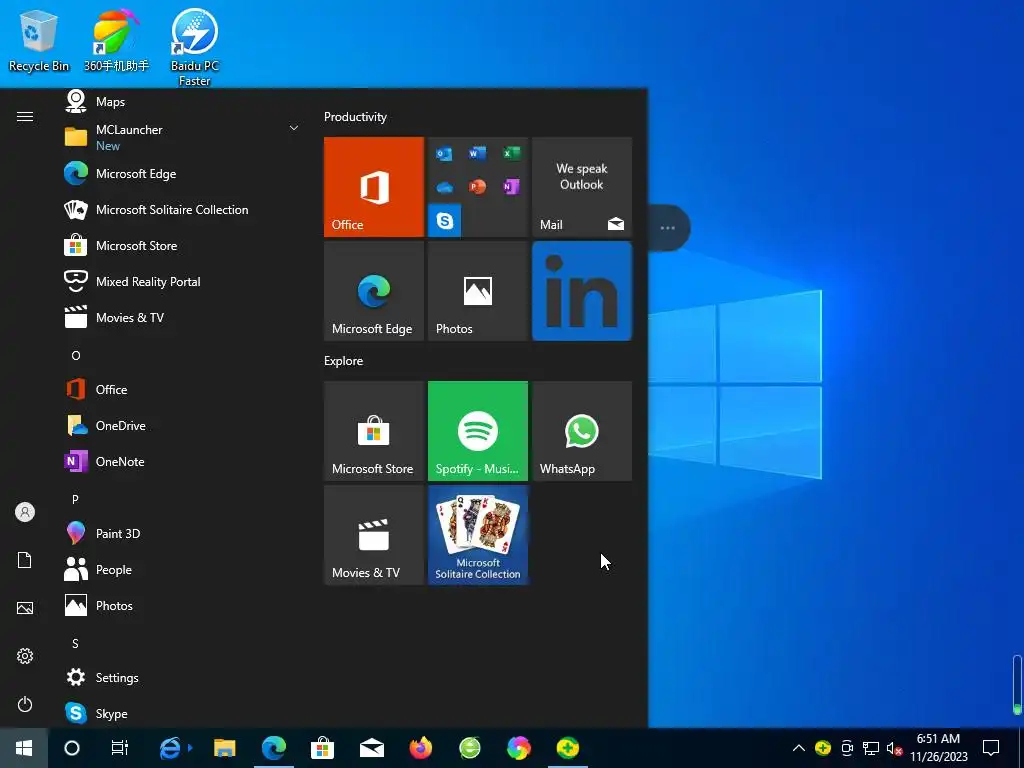Click the letter S section header
Screen dimensions: 1024x768
pyautogui.click(x=75, y=643)
